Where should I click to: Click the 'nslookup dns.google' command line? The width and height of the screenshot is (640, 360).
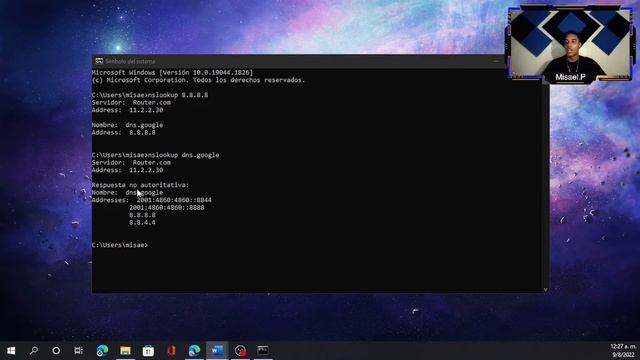pyautogui.click(x=156, y=155)
